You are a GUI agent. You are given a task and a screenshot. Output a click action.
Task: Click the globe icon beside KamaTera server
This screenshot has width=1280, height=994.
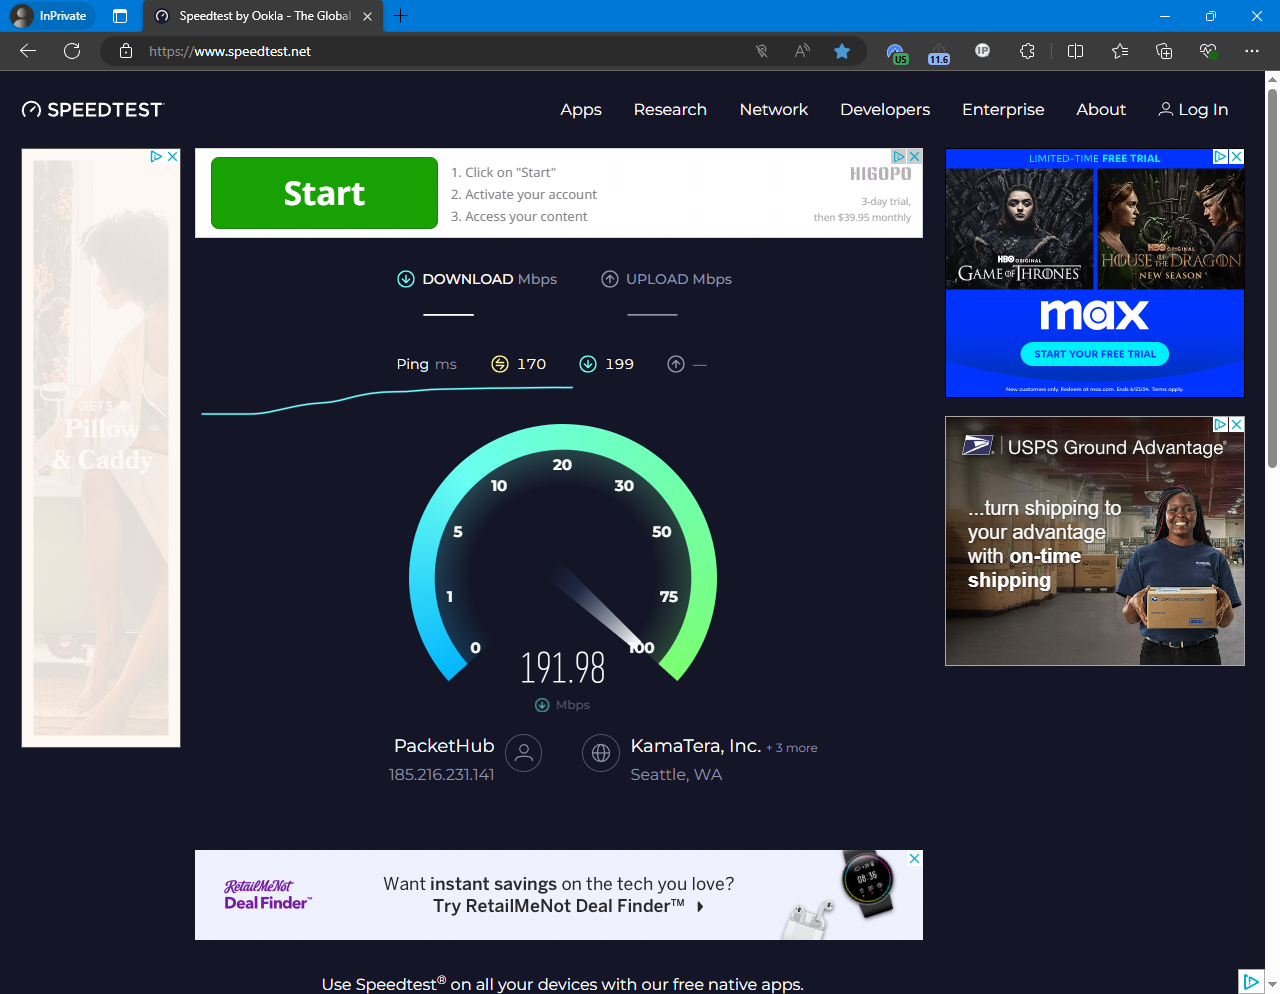[x=601, y=753]
